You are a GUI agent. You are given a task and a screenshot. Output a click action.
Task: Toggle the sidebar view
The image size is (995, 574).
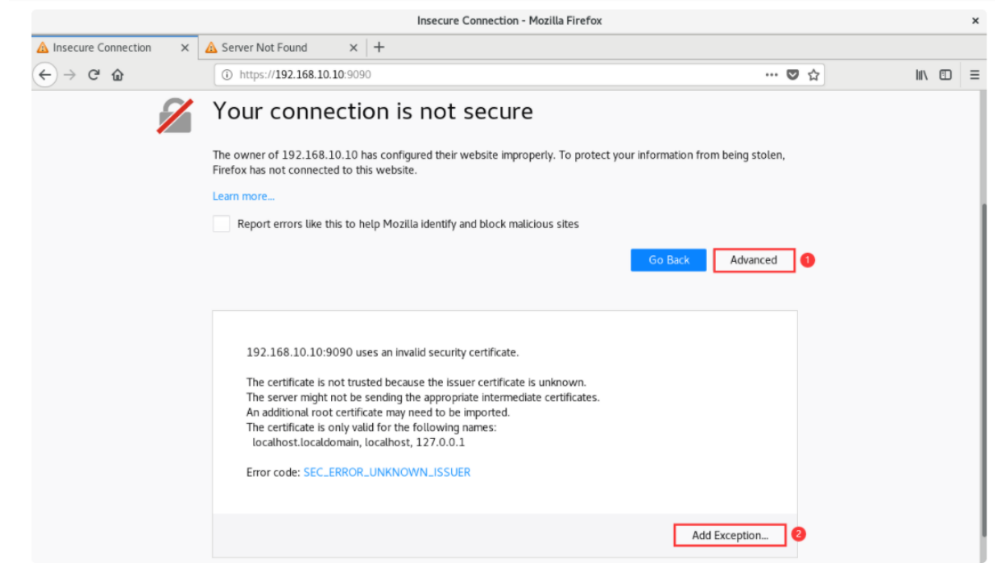946,75
